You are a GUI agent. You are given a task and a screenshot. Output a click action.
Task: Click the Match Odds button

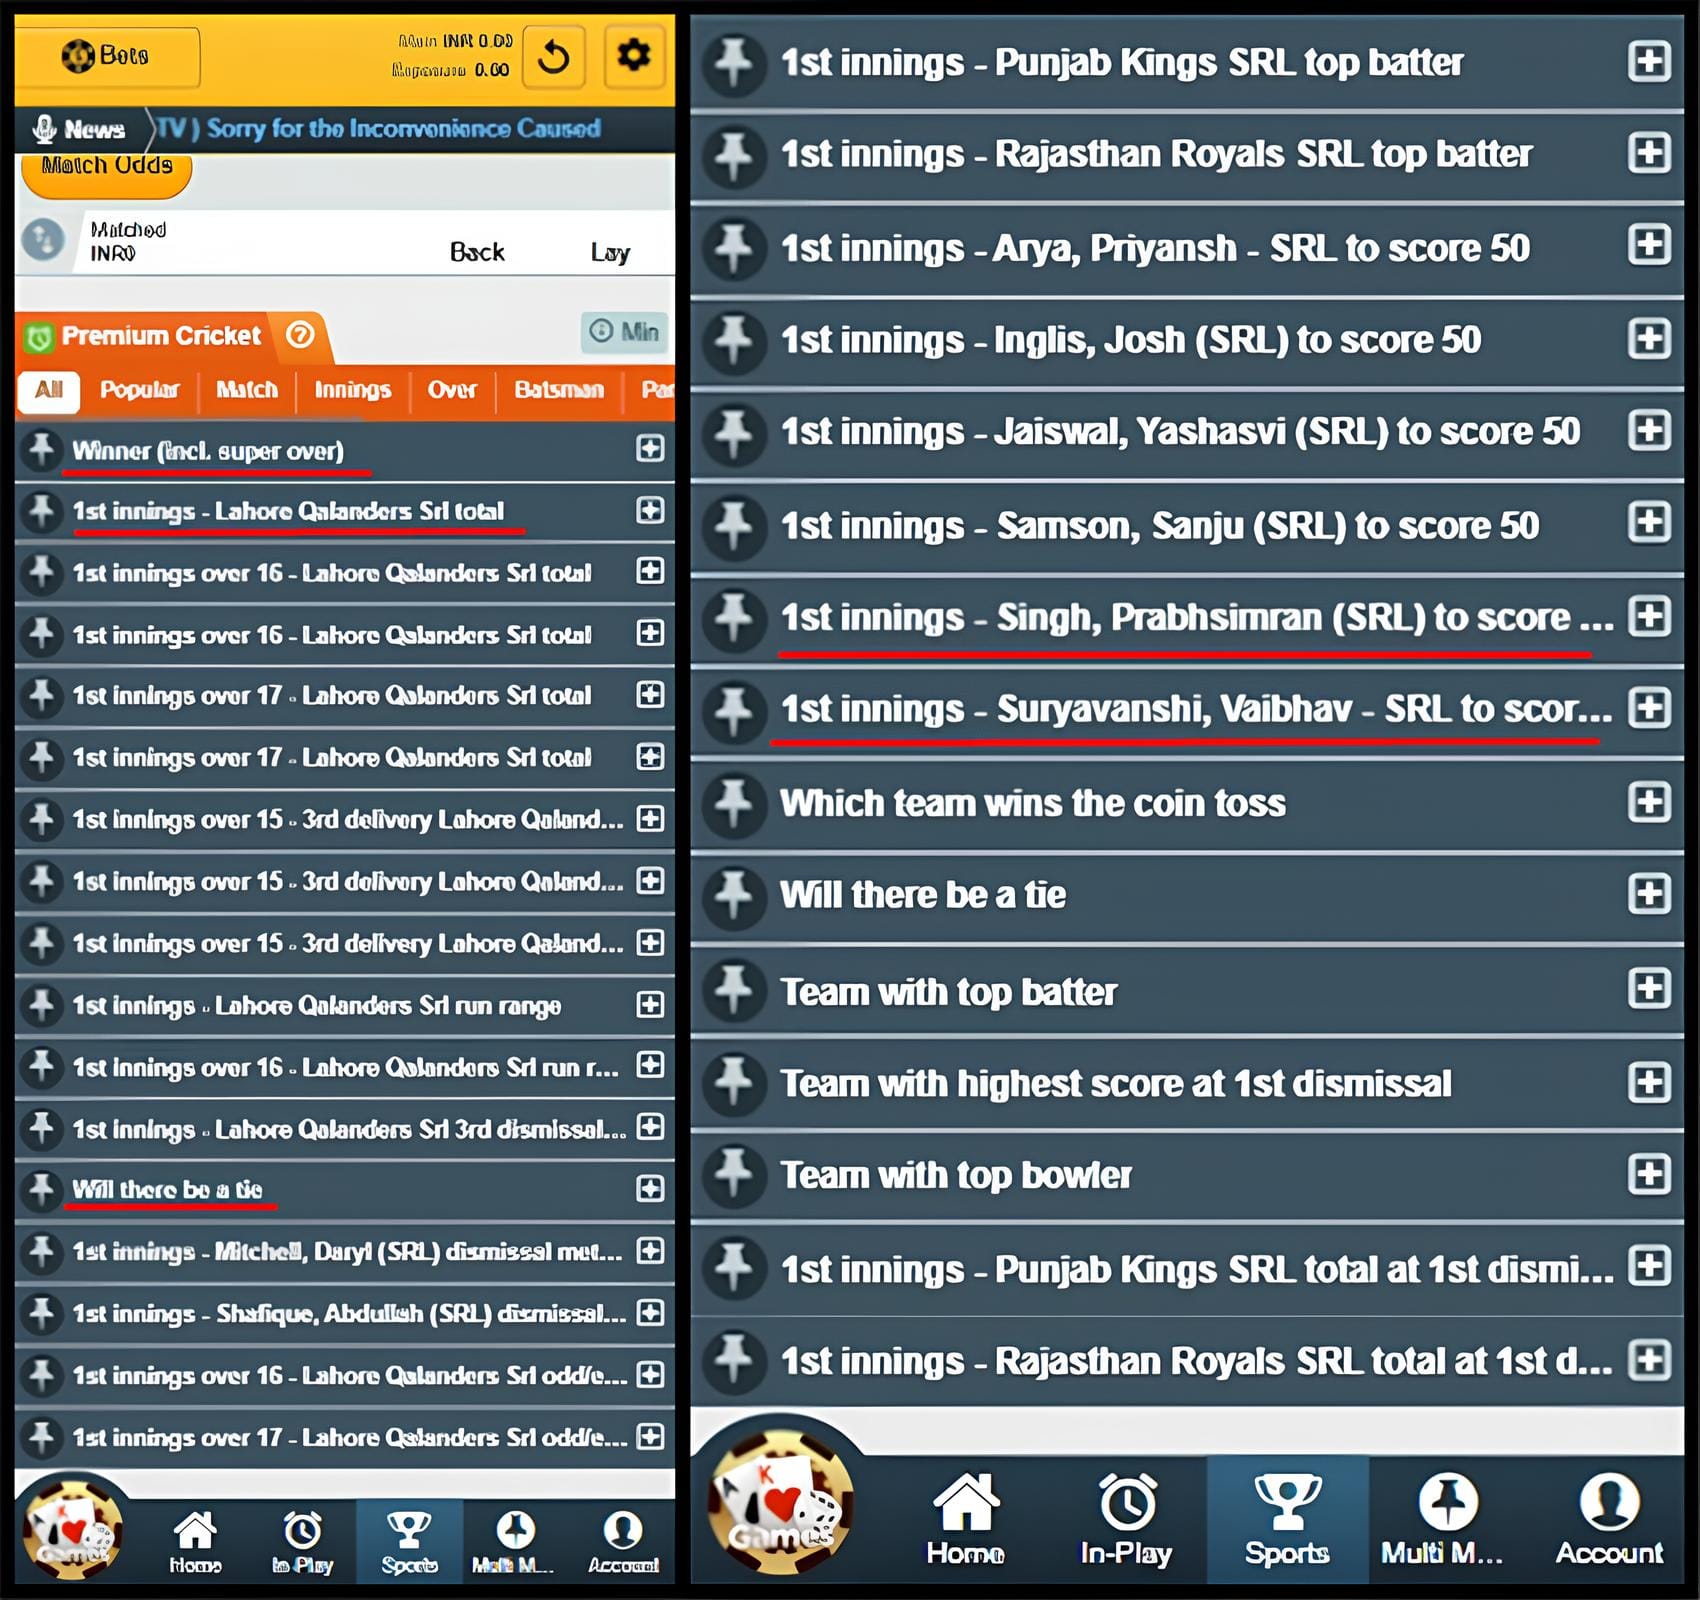[x=107, y=168]
